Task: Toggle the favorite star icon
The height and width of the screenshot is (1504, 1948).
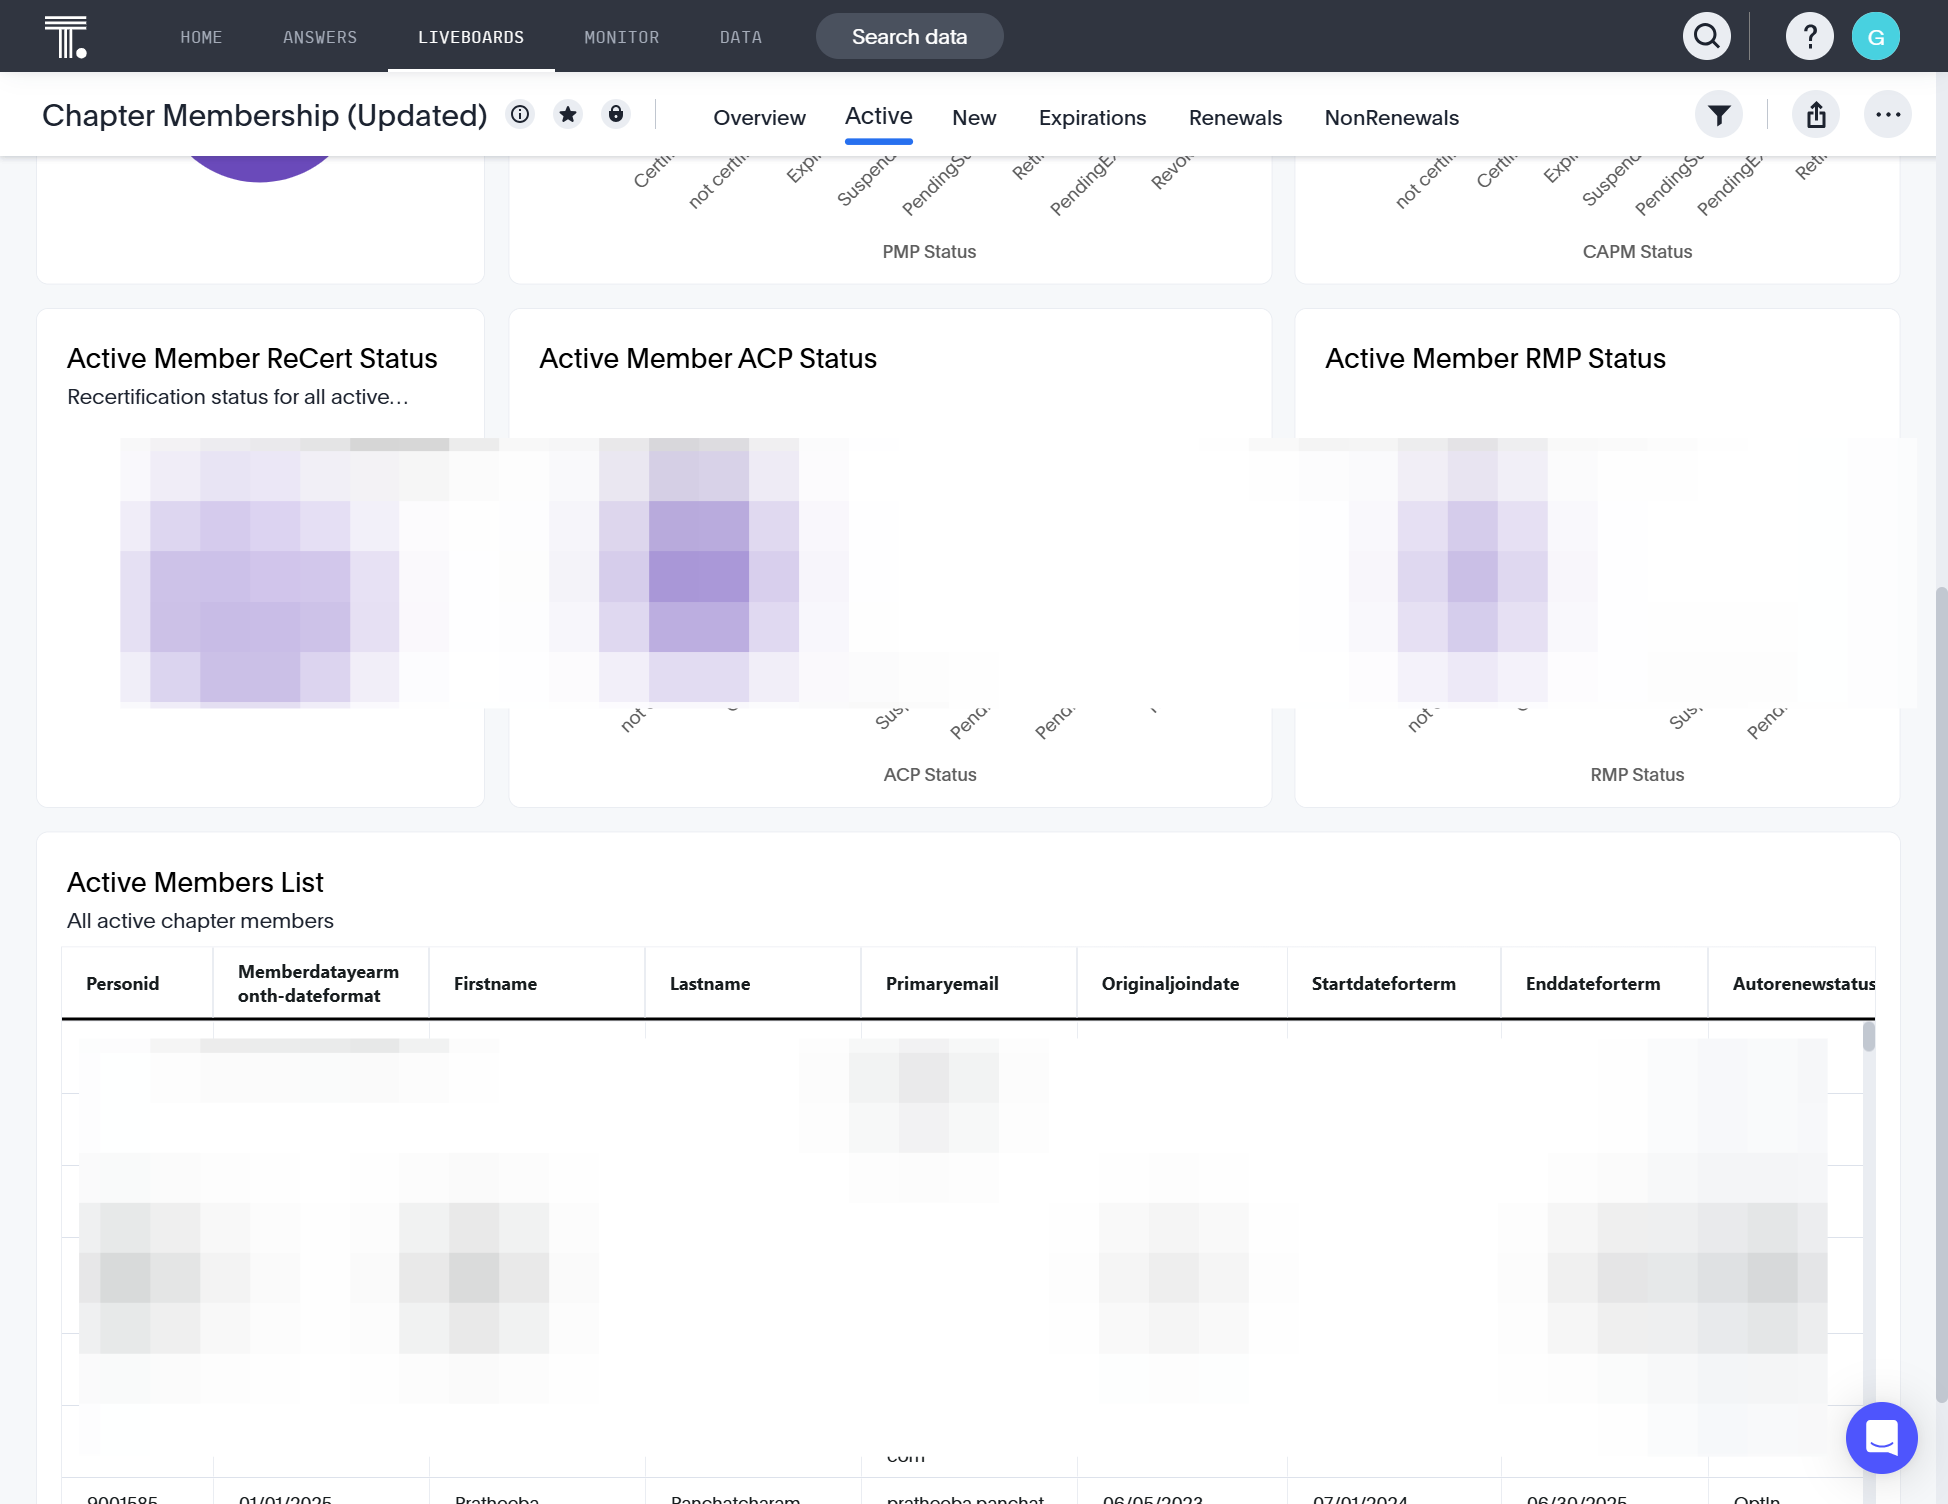Action: 568,114
